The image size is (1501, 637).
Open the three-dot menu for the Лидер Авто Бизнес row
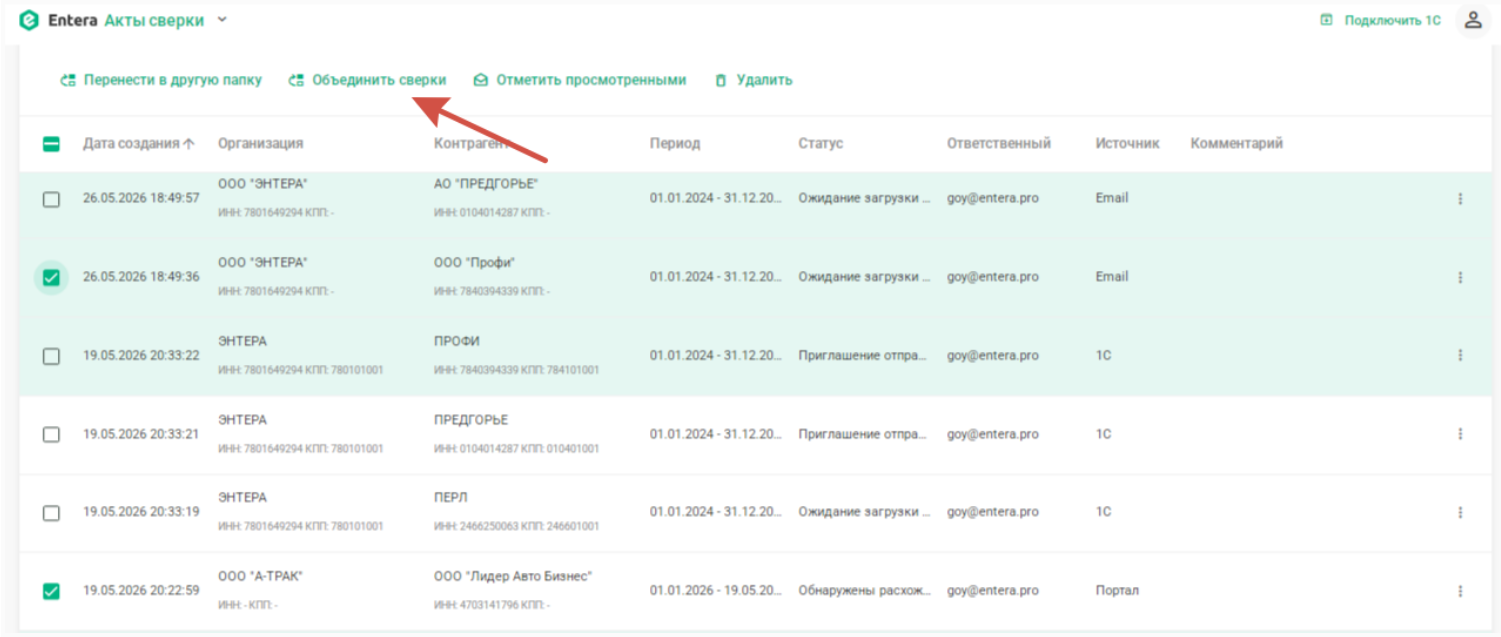pos(1460,591)
